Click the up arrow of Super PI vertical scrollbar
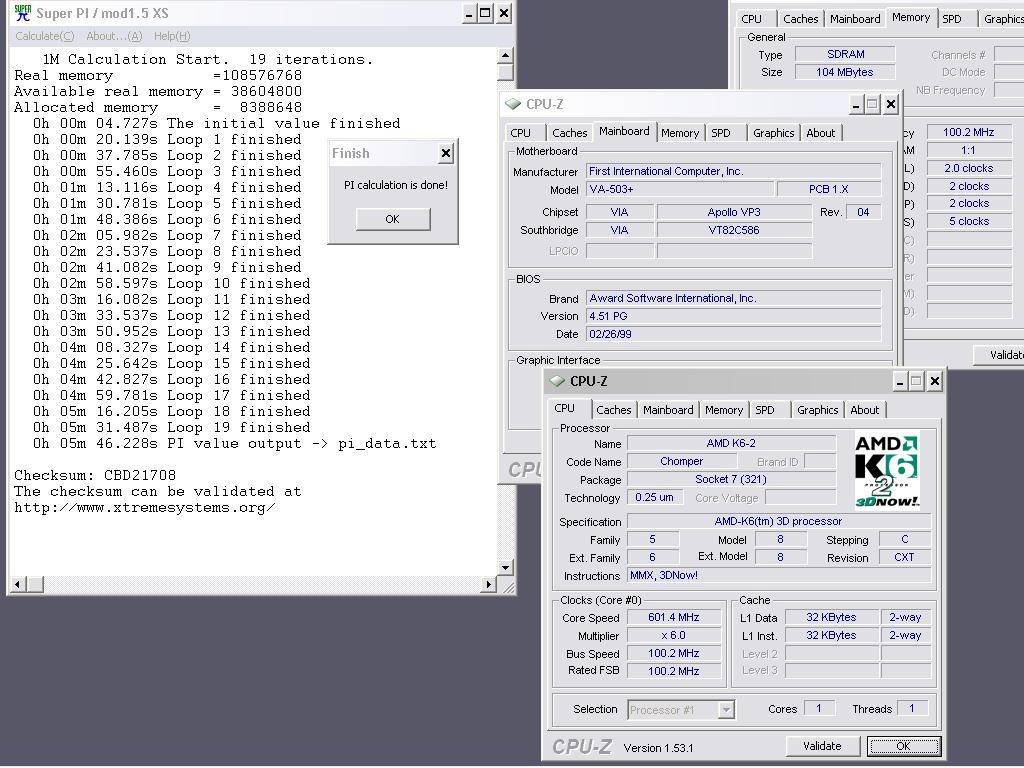This screenshot has width=1024, height=768. [505, 56]
